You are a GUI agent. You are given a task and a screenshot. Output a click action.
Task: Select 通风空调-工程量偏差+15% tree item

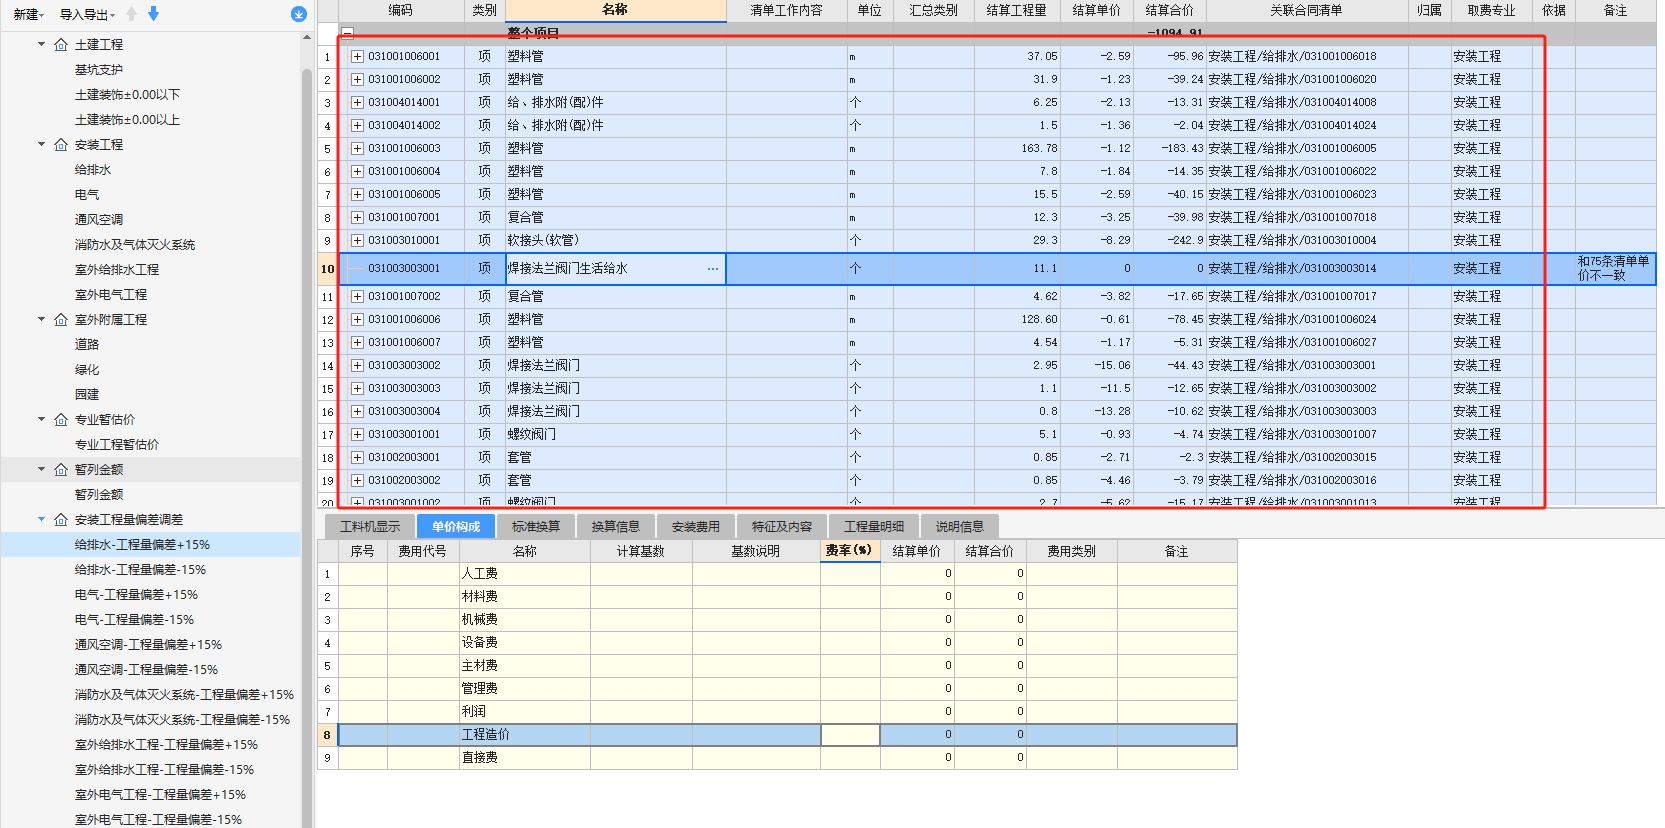pos(148,644)
